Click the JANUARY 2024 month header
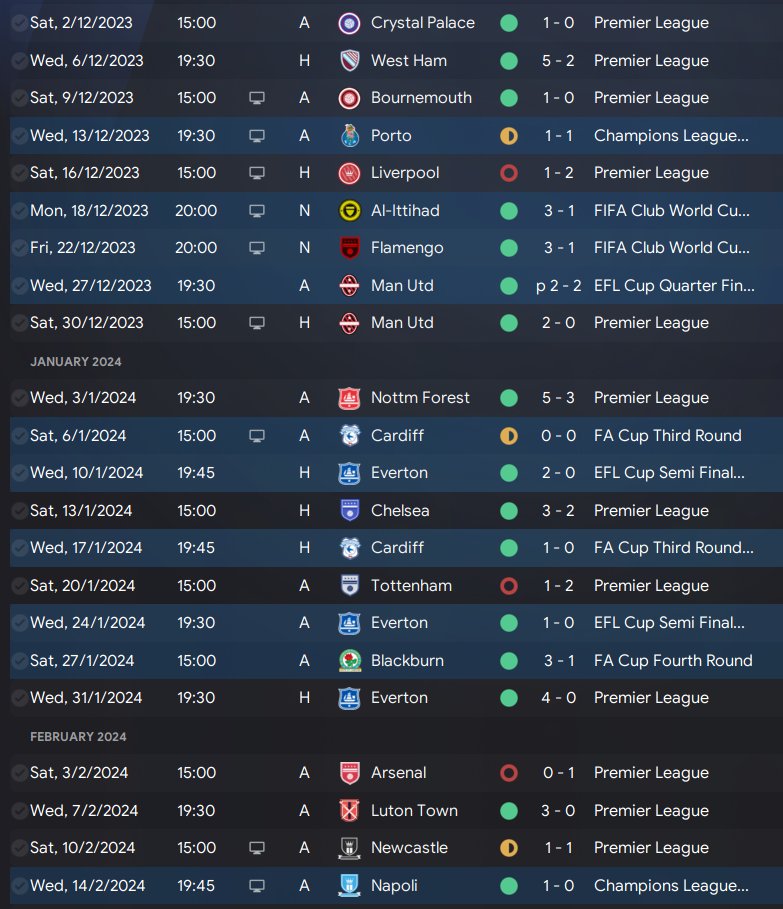 coord(76,361)
